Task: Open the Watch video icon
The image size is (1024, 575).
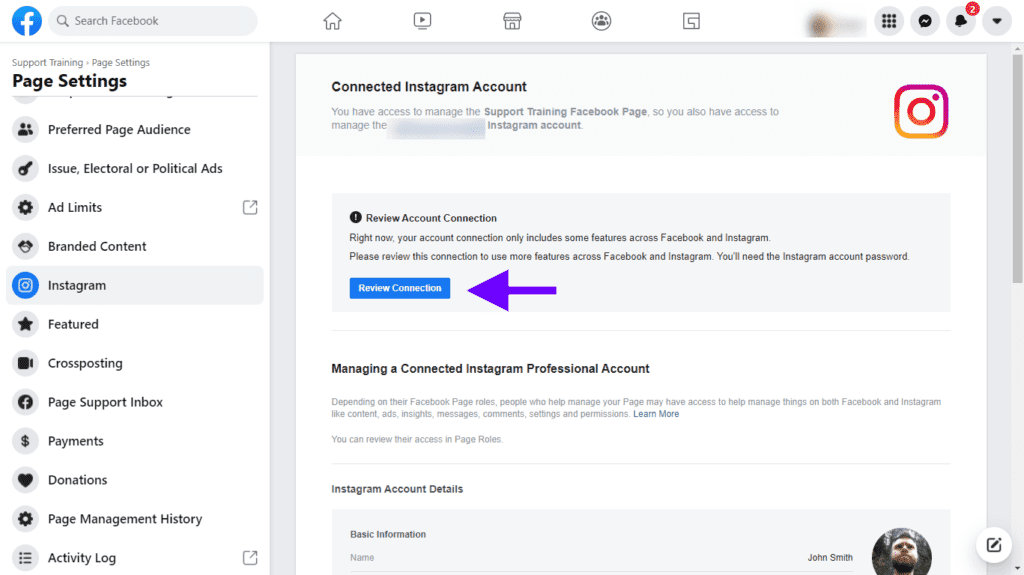Action: coord(422,21)
